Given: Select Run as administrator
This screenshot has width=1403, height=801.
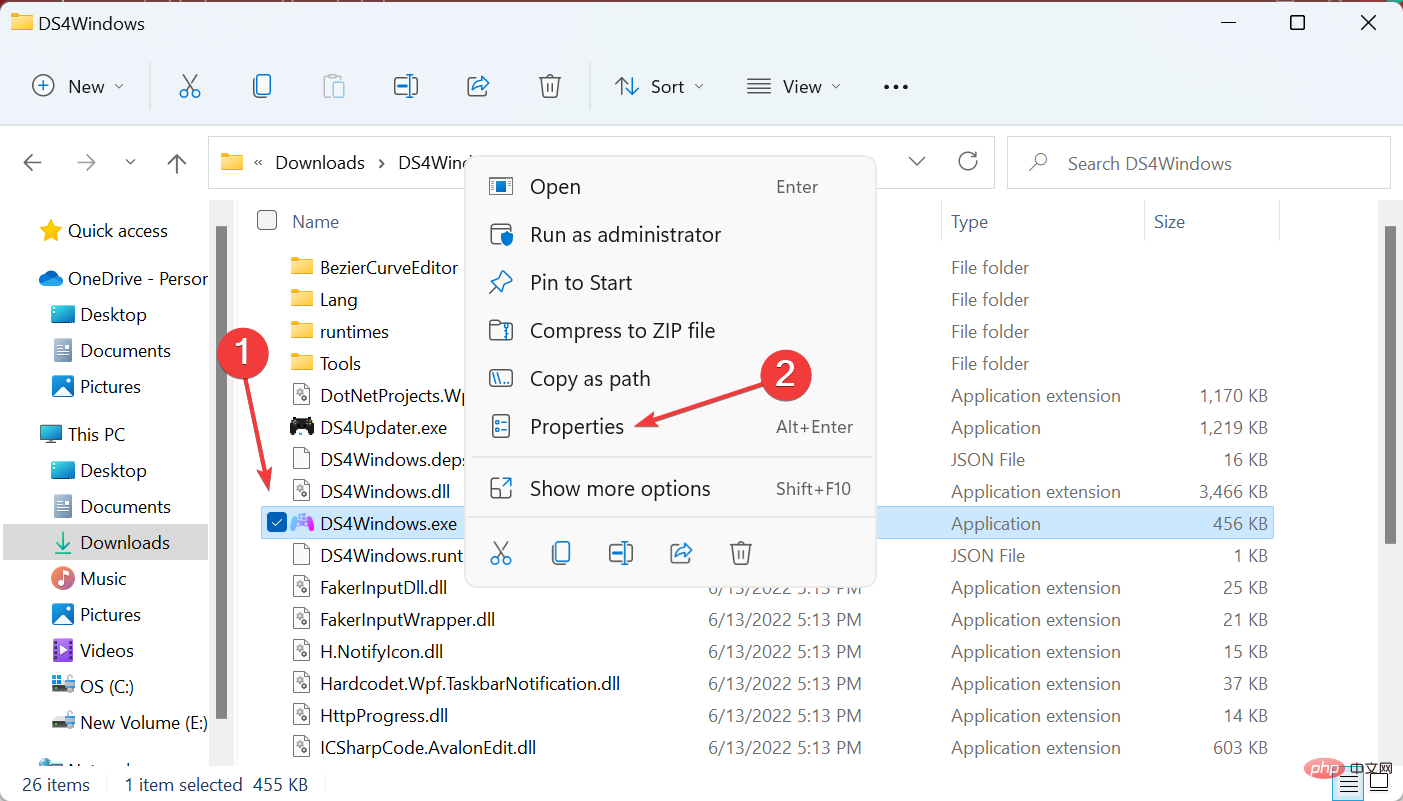Looking at the screenshot, I should [625, 235].
